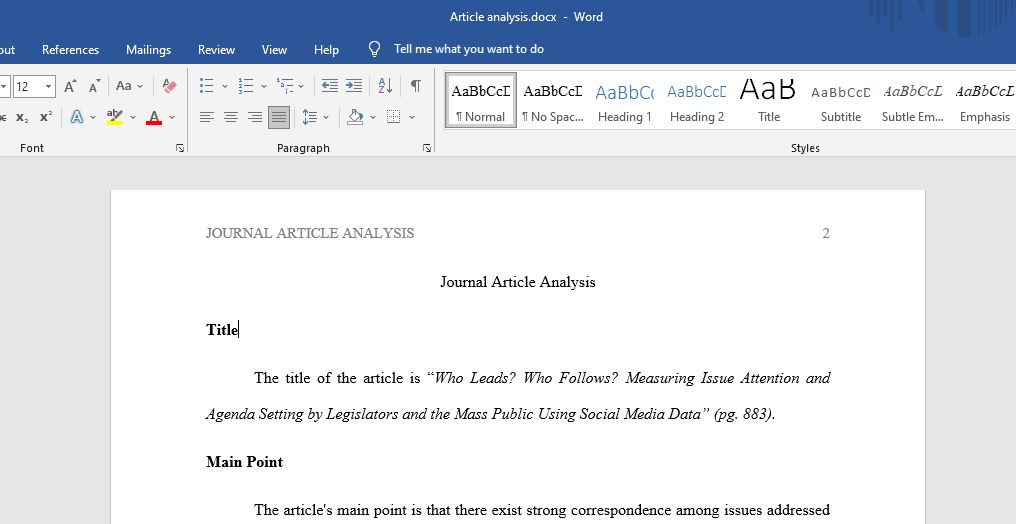Expand shading color dropdown arrow
The image size is (1016, 524).
(373, 117)
